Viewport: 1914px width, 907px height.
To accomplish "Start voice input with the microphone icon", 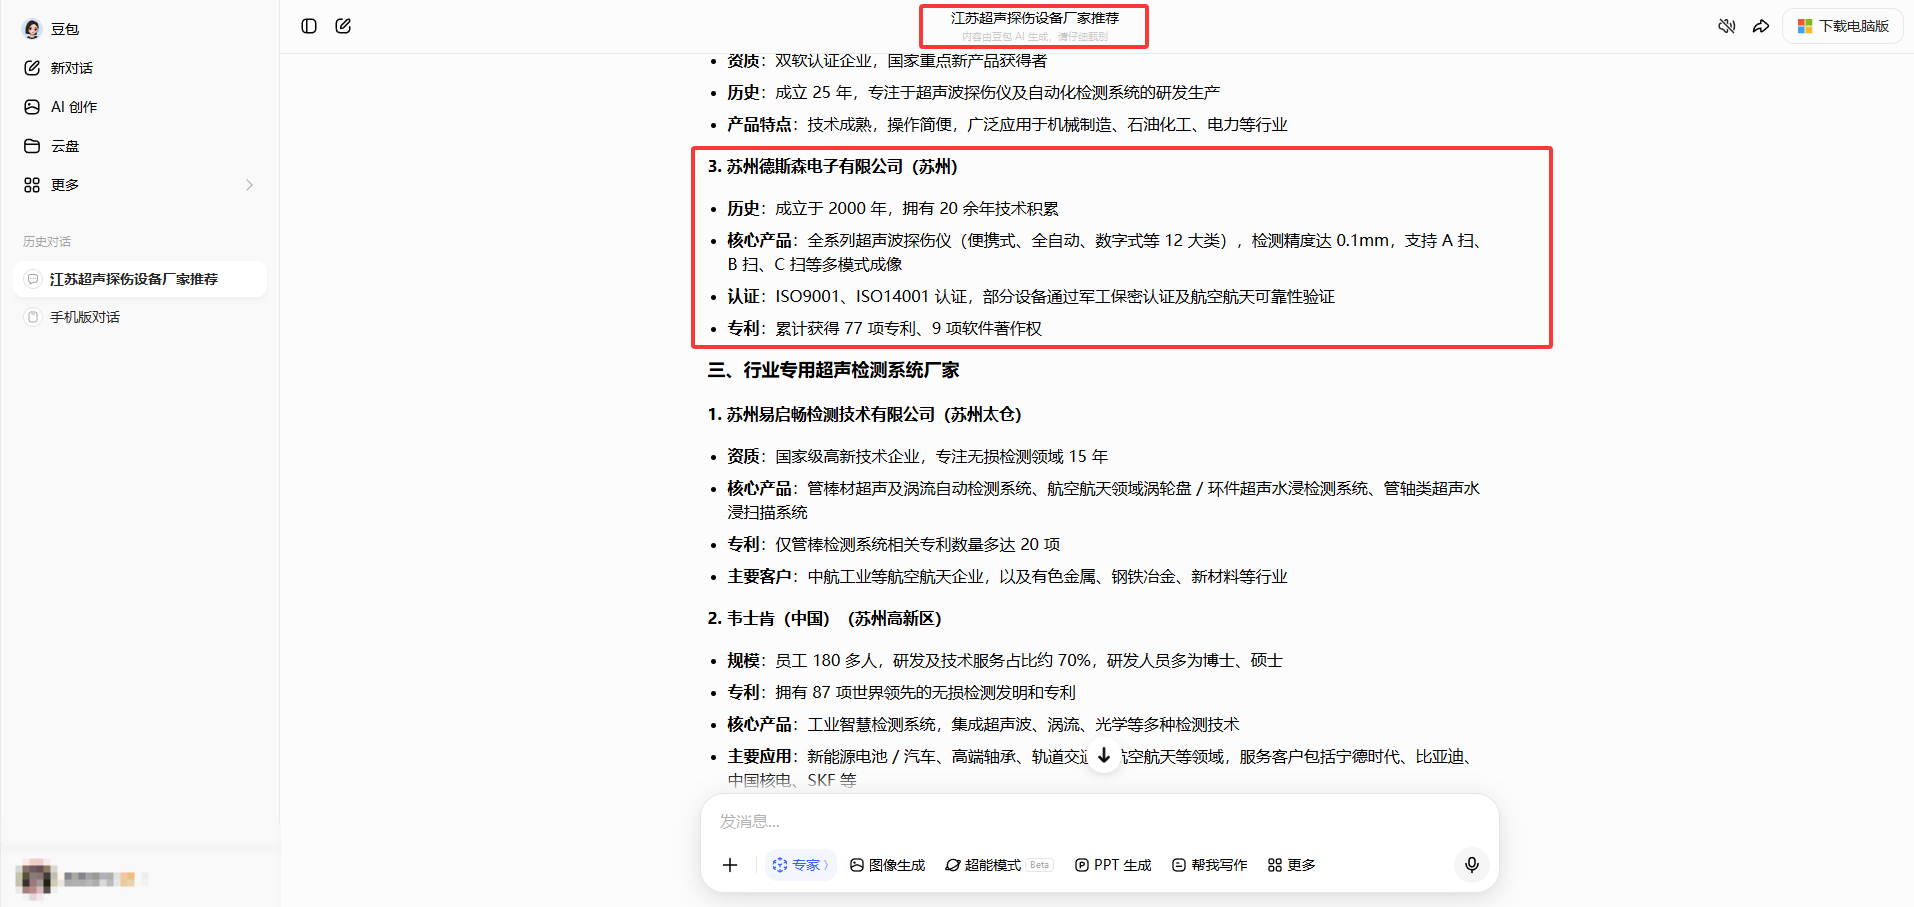I will 1472,865.
